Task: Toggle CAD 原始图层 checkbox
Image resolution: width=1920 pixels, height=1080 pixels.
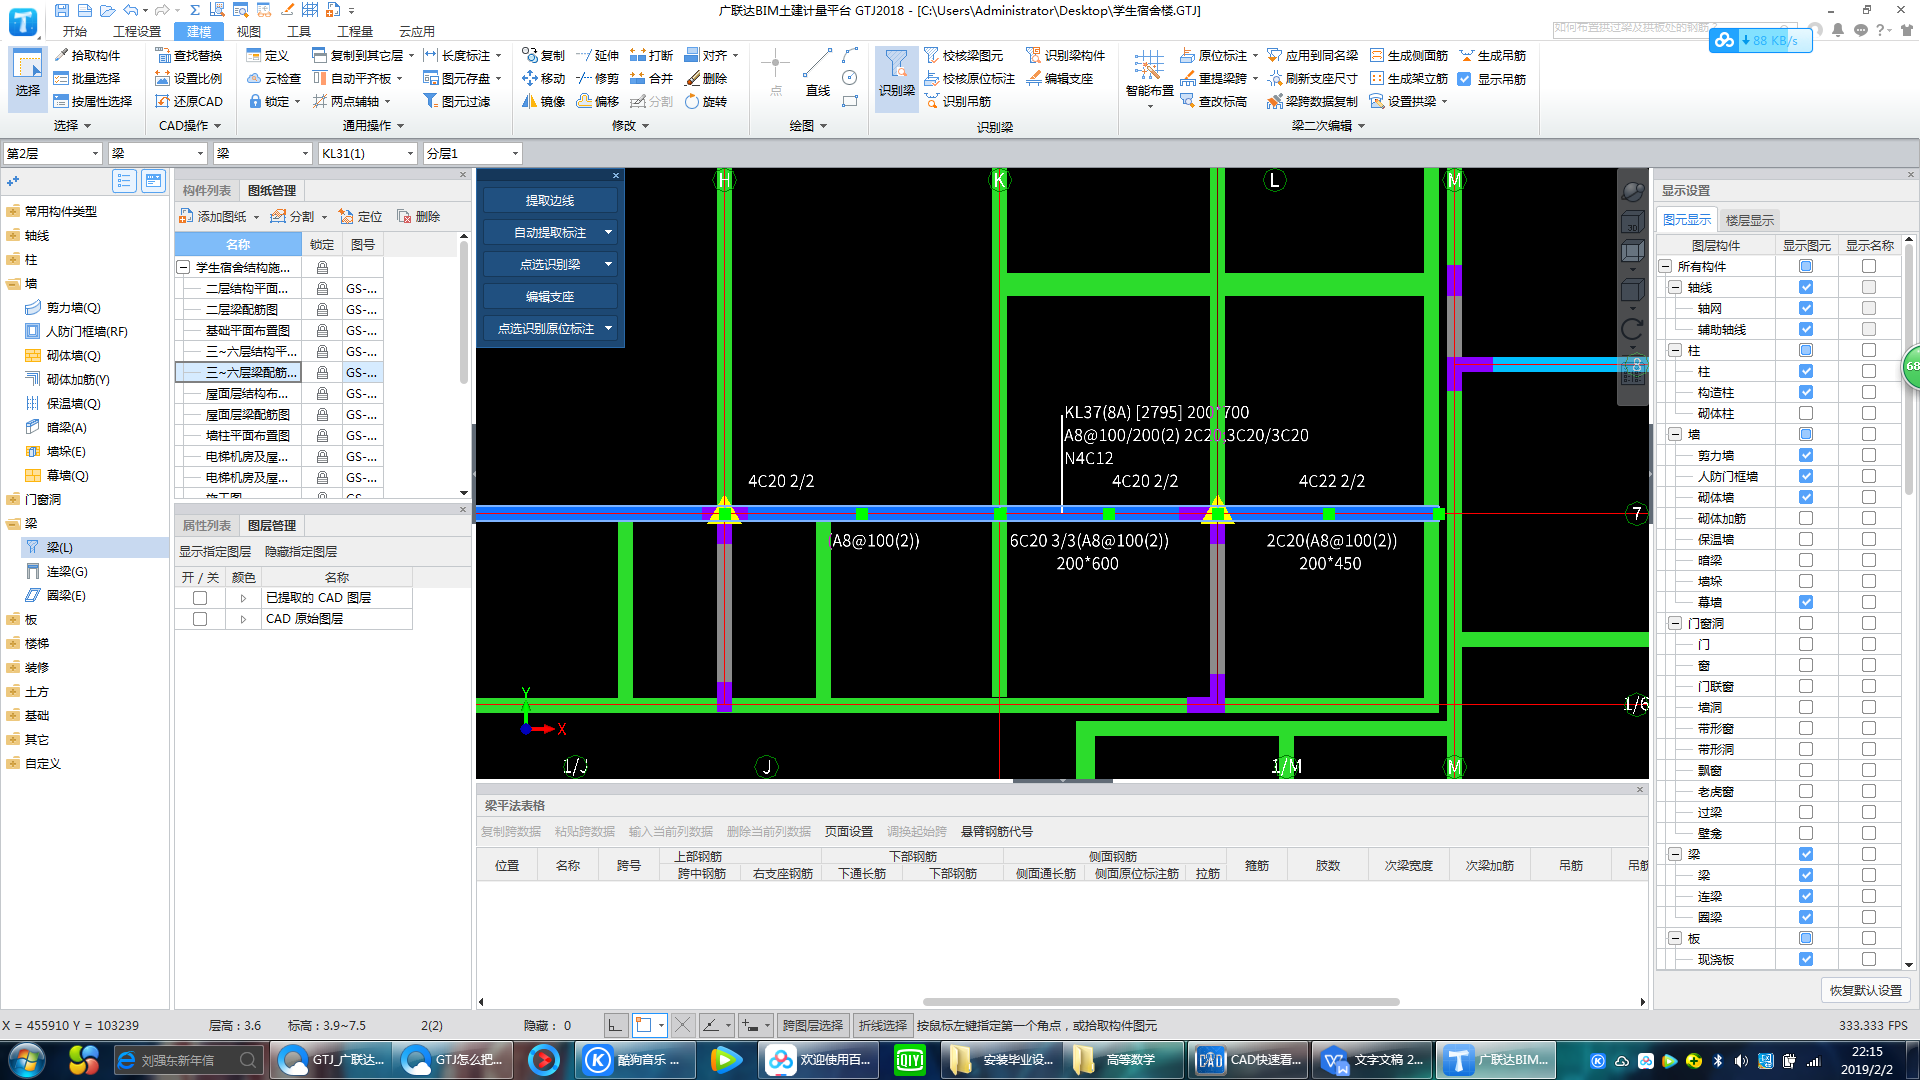Action: (200, 619)
